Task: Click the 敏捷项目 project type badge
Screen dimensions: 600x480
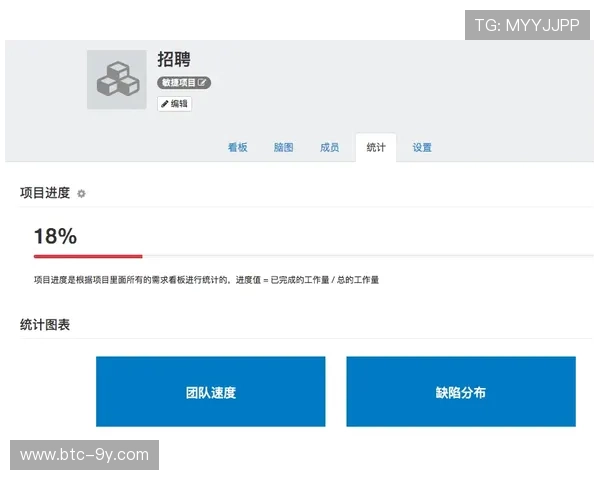Action: [184, 83]
